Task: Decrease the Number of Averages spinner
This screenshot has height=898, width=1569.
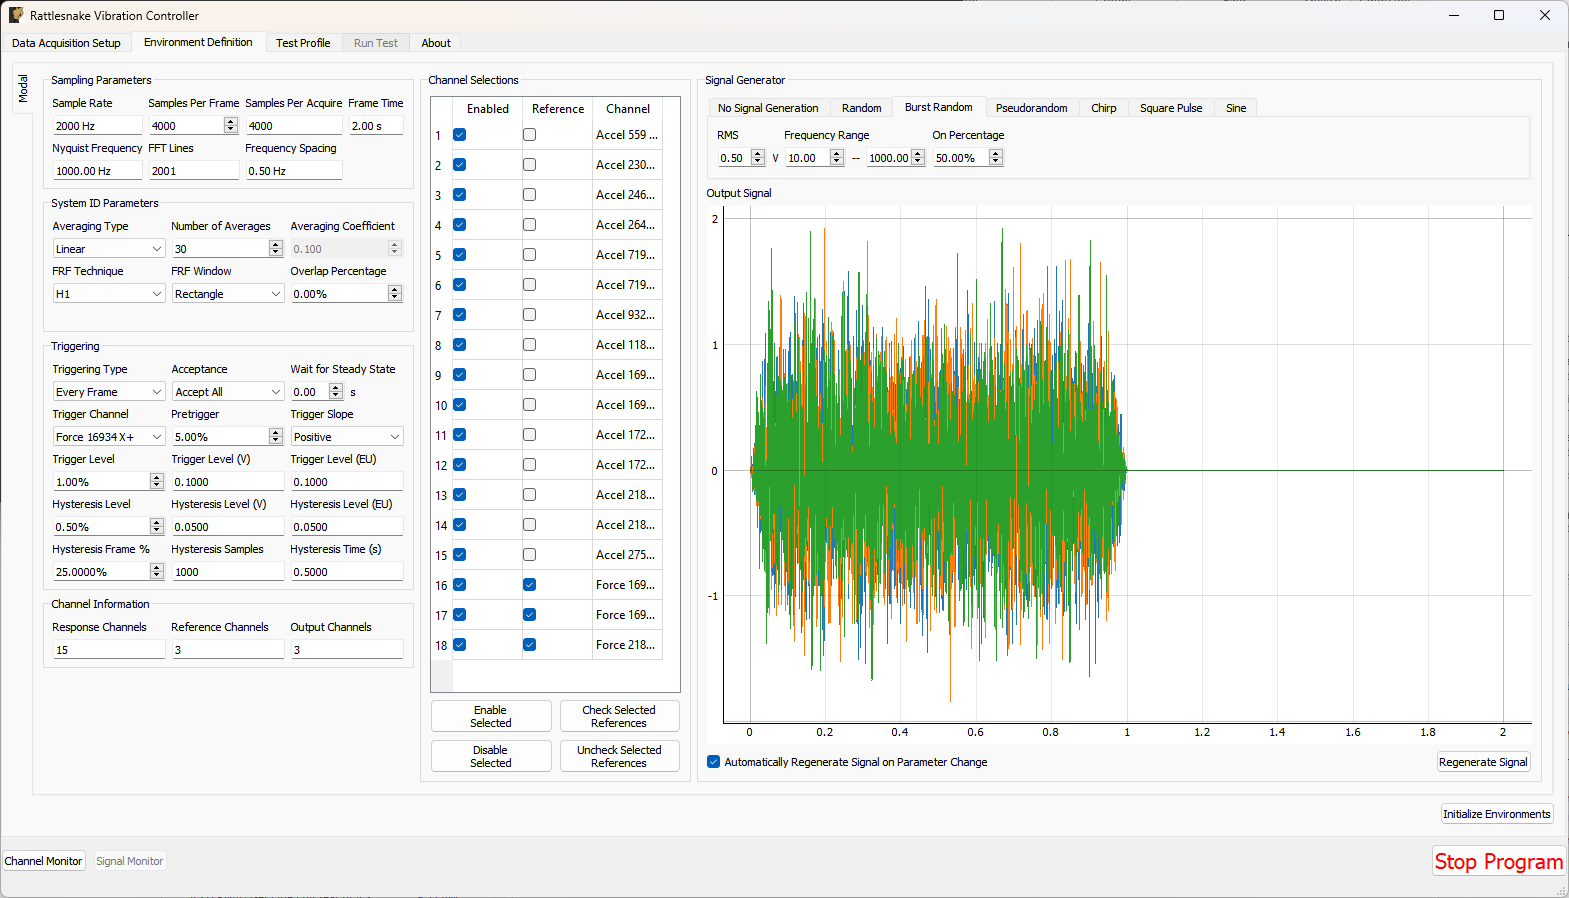Action: [276, 253]
